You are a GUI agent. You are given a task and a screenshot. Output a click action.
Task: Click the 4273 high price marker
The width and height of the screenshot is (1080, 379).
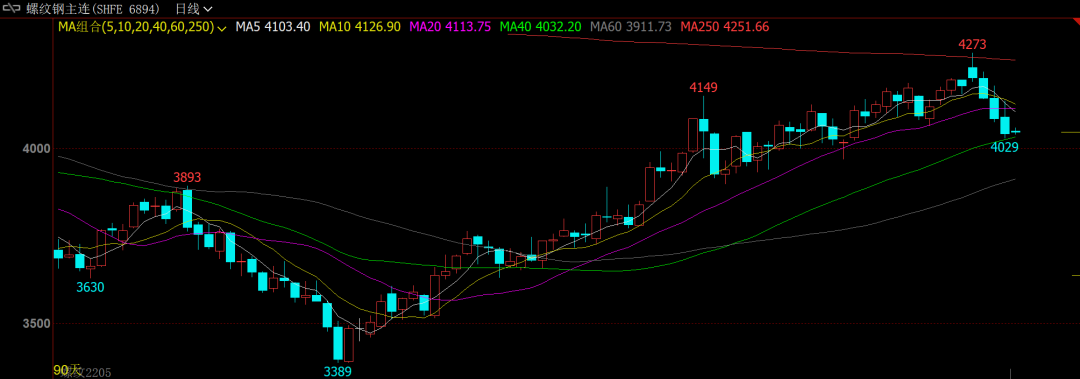click(973, 45)
